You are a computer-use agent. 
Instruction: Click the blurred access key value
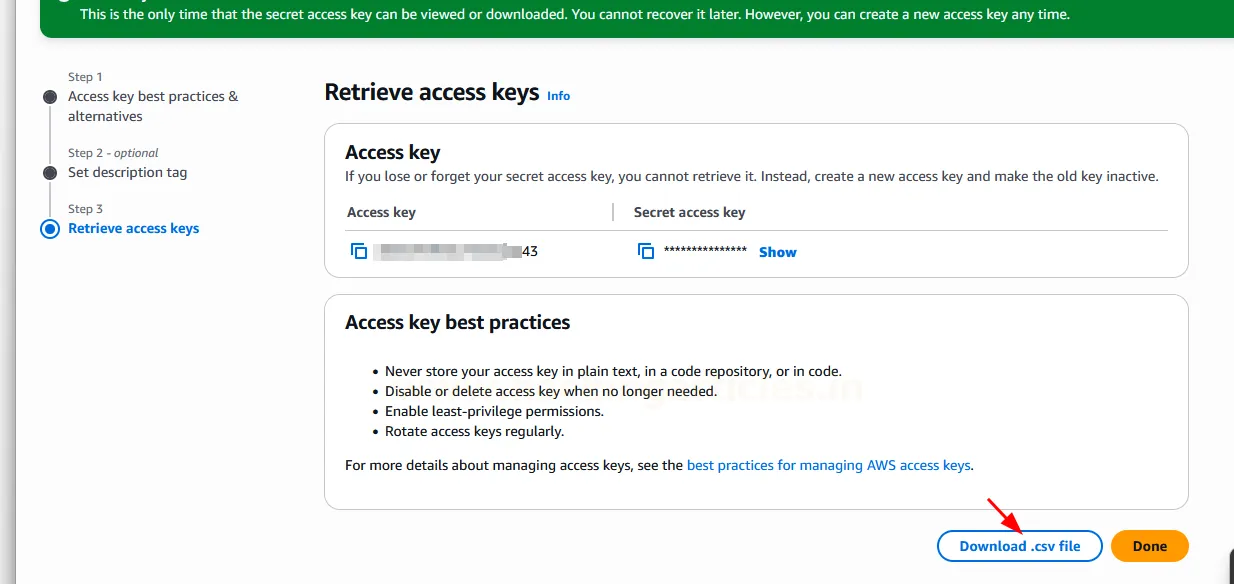(x=448, y=251)
